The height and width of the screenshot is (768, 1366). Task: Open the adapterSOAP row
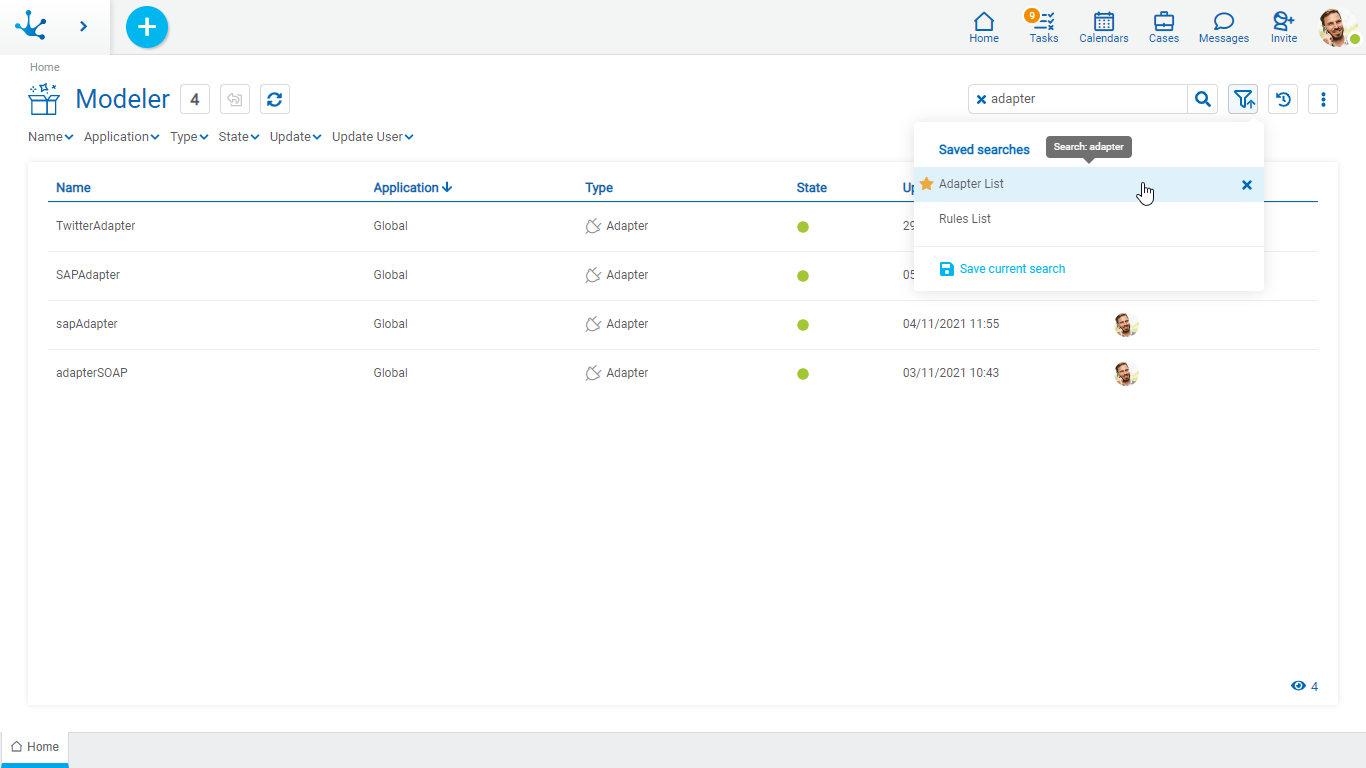point(683,374)
